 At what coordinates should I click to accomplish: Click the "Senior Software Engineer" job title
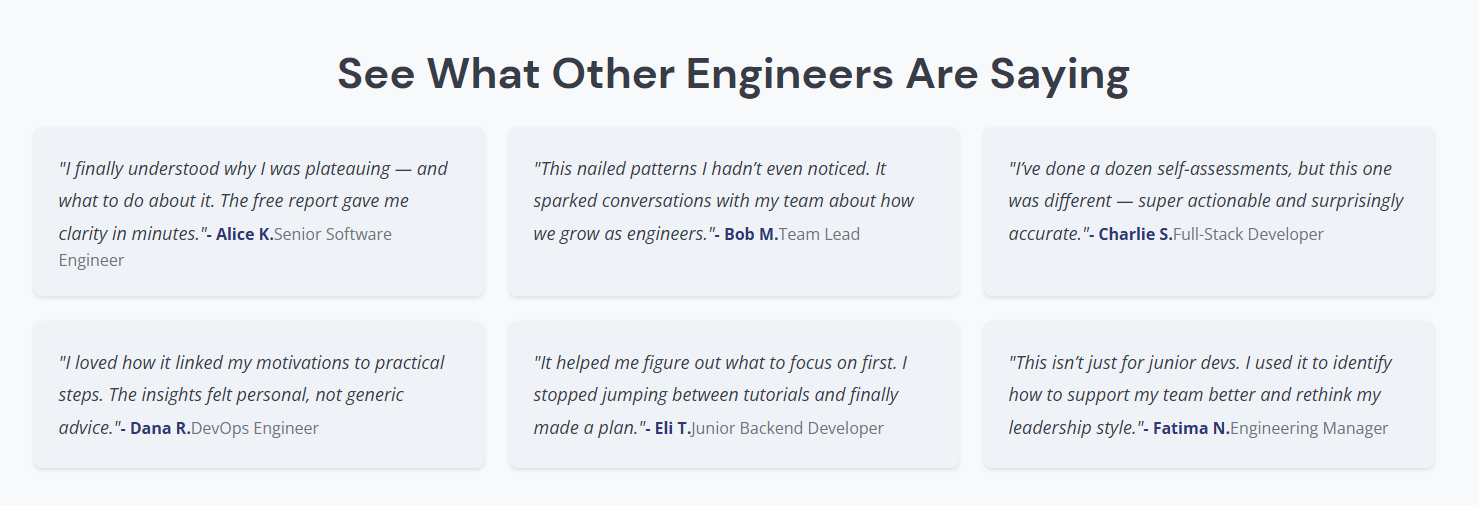(x=333, y=235)
